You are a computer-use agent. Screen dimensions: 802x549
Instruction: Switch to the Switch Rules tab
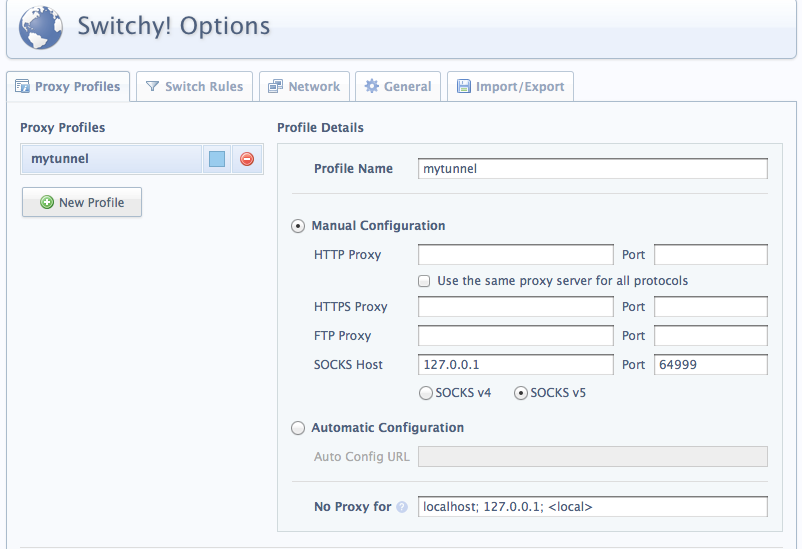pos(194,86)
